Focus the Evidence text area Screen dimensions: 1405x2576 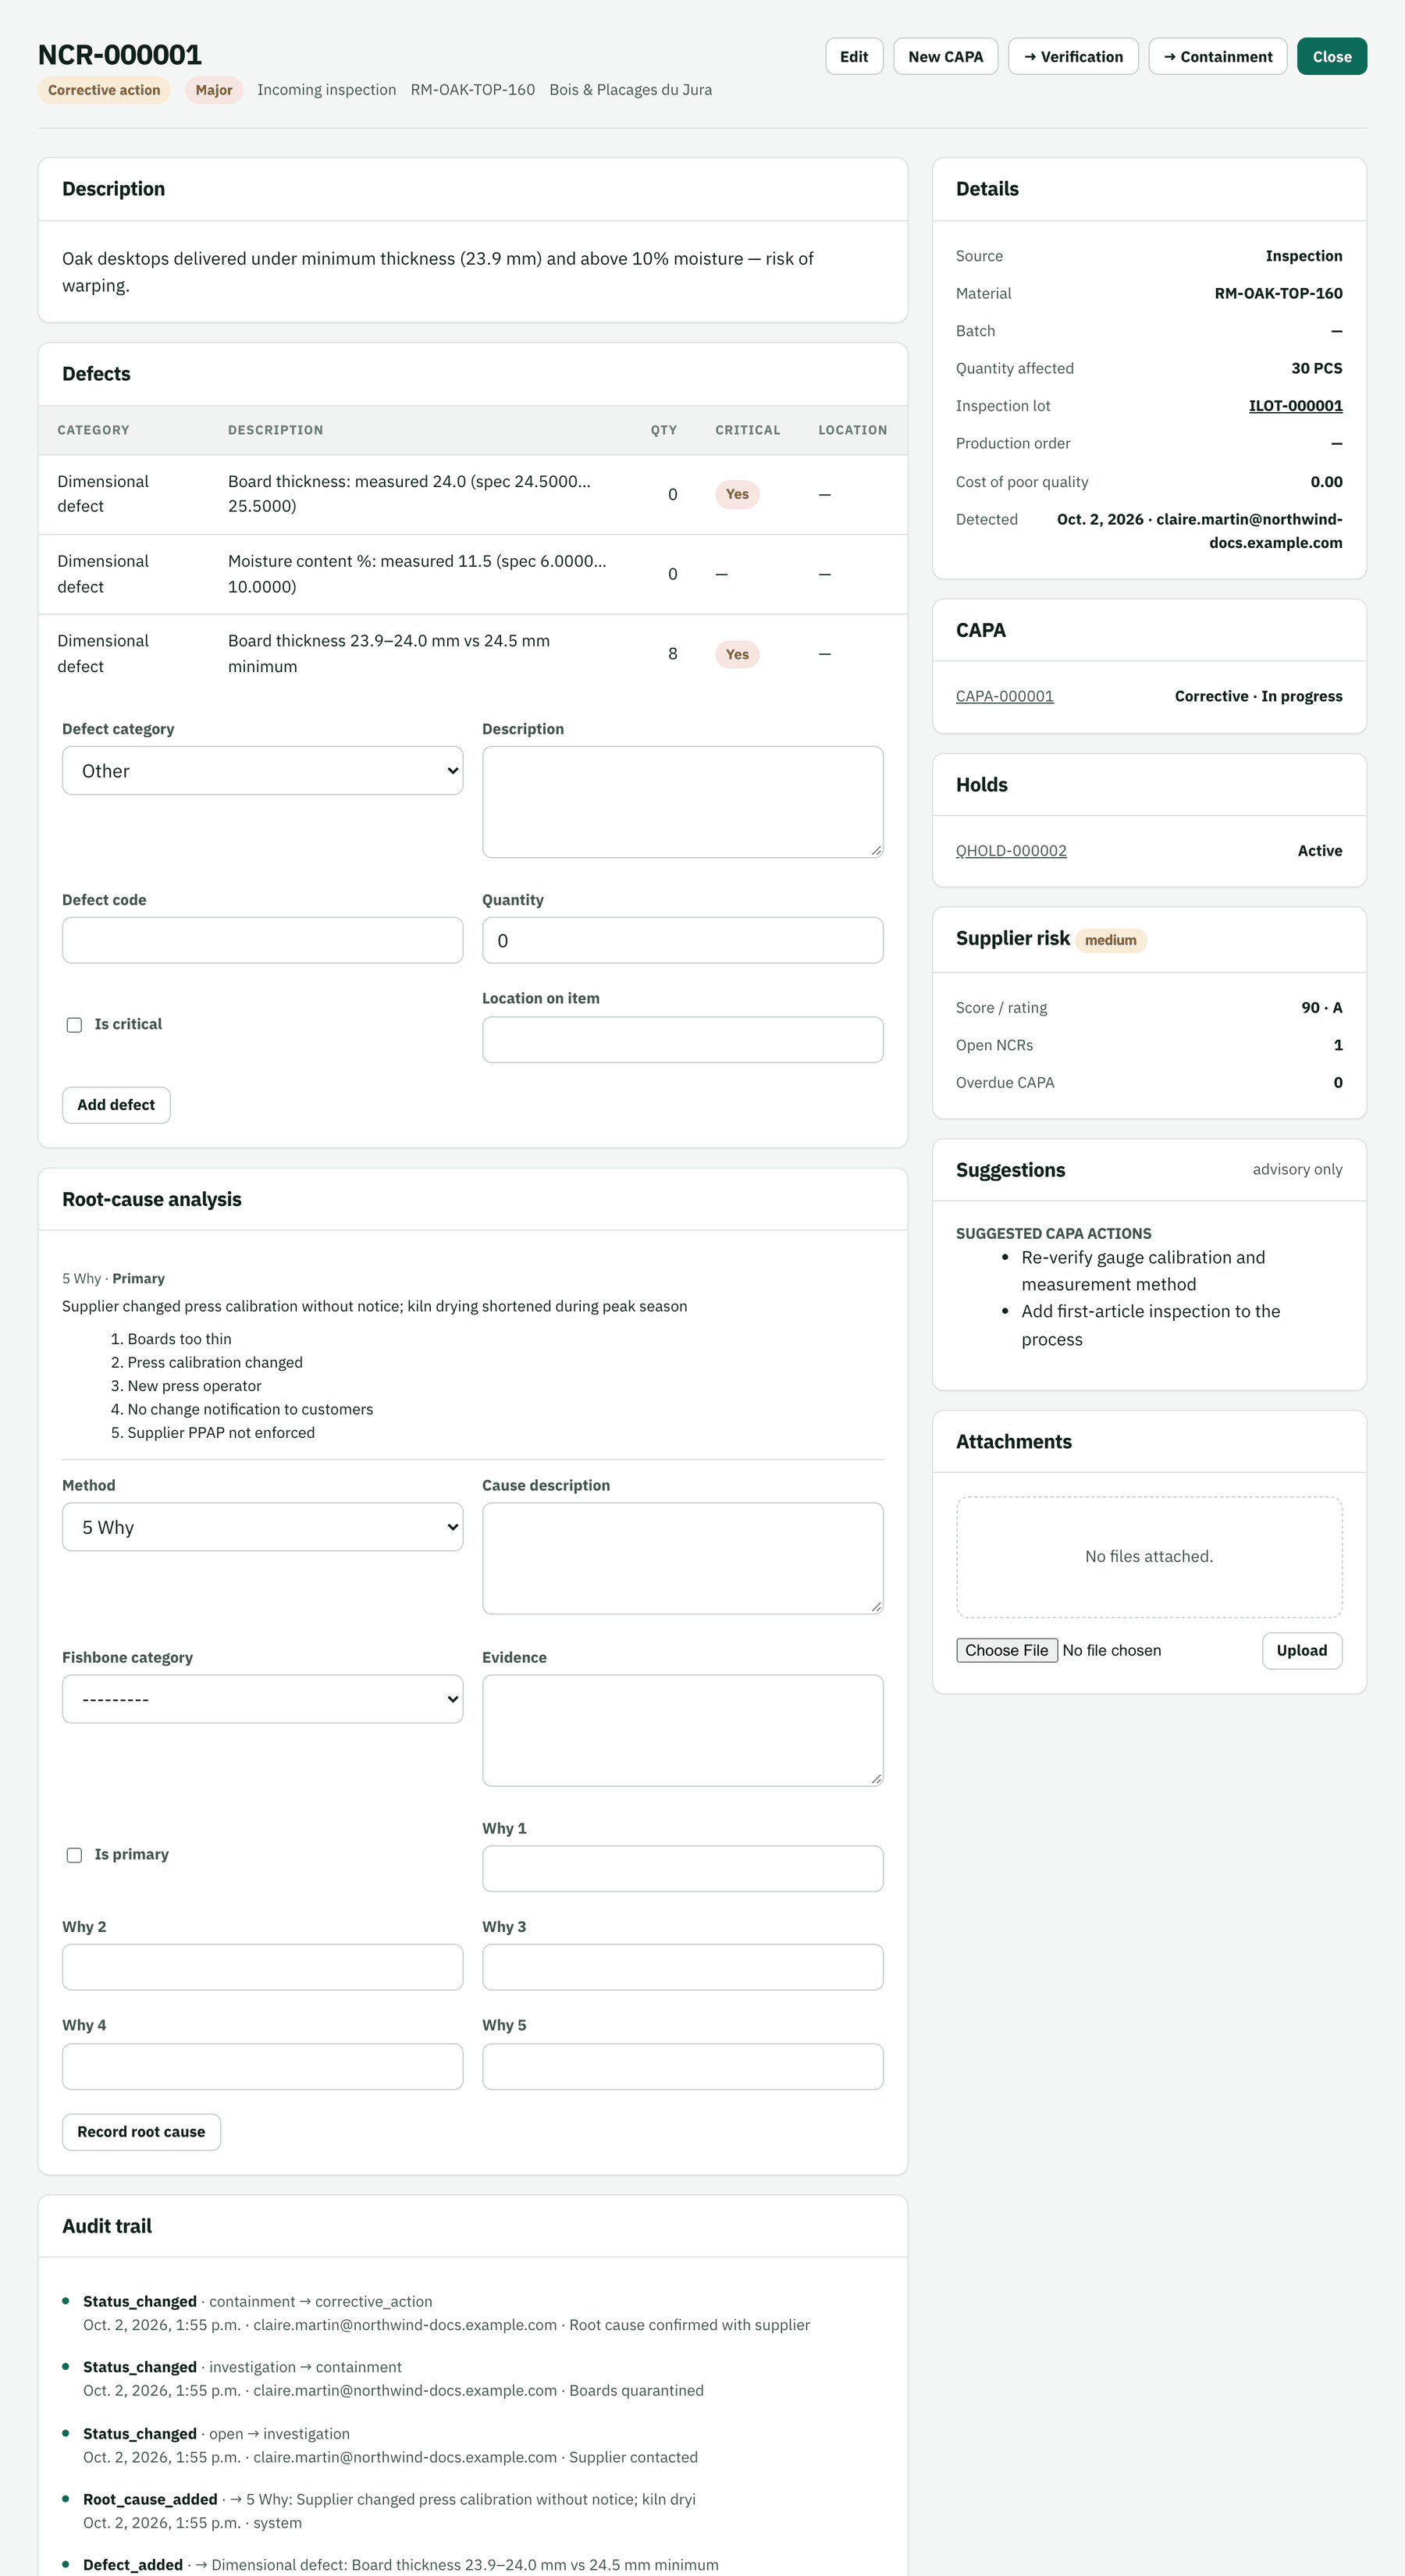click(x=682, y=1730)
